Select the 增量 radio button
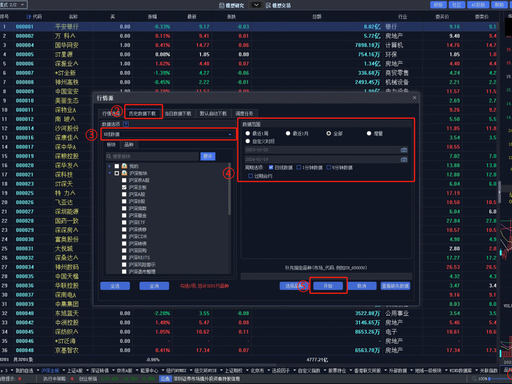Screen dimensions: 512x384 pos(369,133)
